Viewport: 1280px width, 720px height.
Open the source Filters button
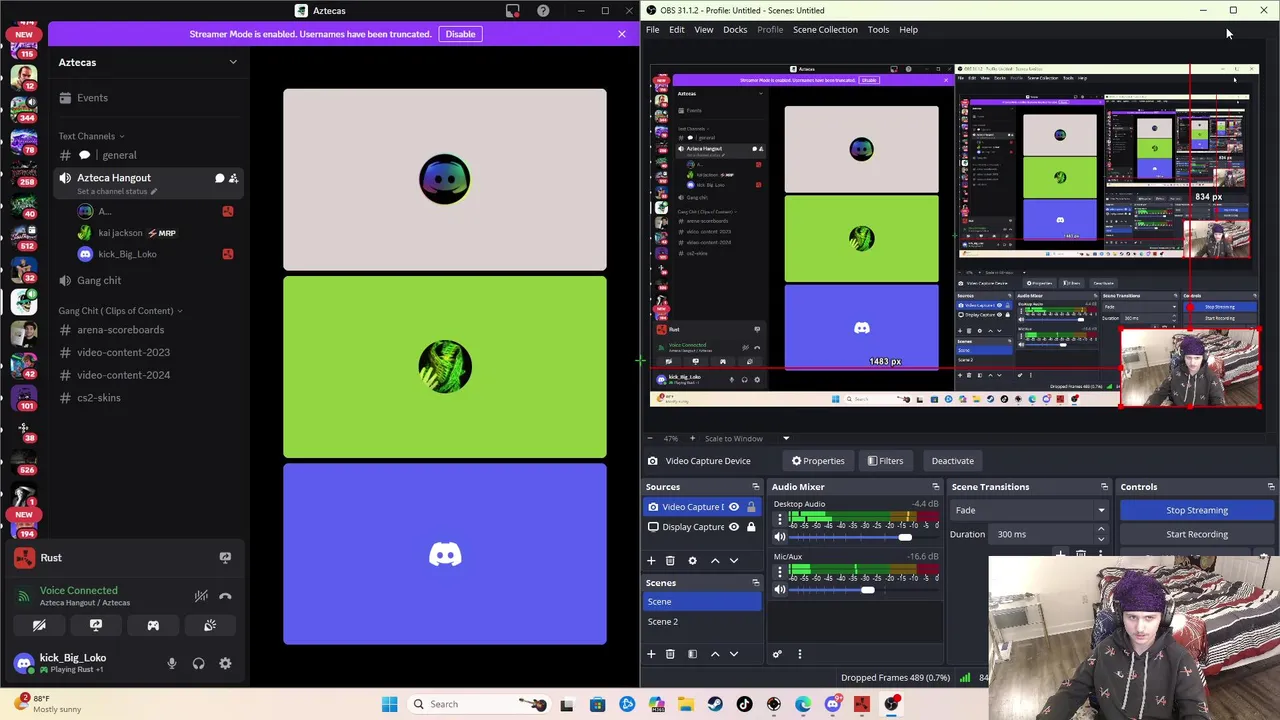pos(885,461)
